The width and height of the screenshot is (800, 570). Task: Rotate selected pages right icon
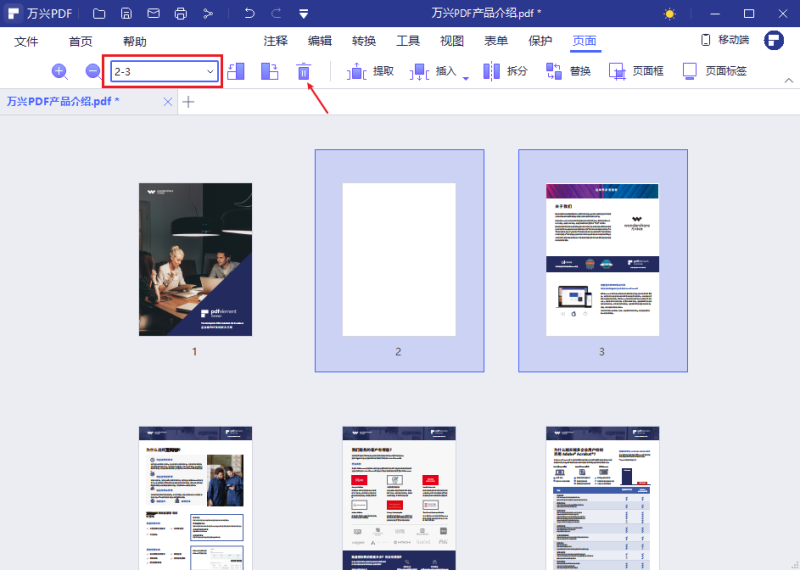click(269, 71)
